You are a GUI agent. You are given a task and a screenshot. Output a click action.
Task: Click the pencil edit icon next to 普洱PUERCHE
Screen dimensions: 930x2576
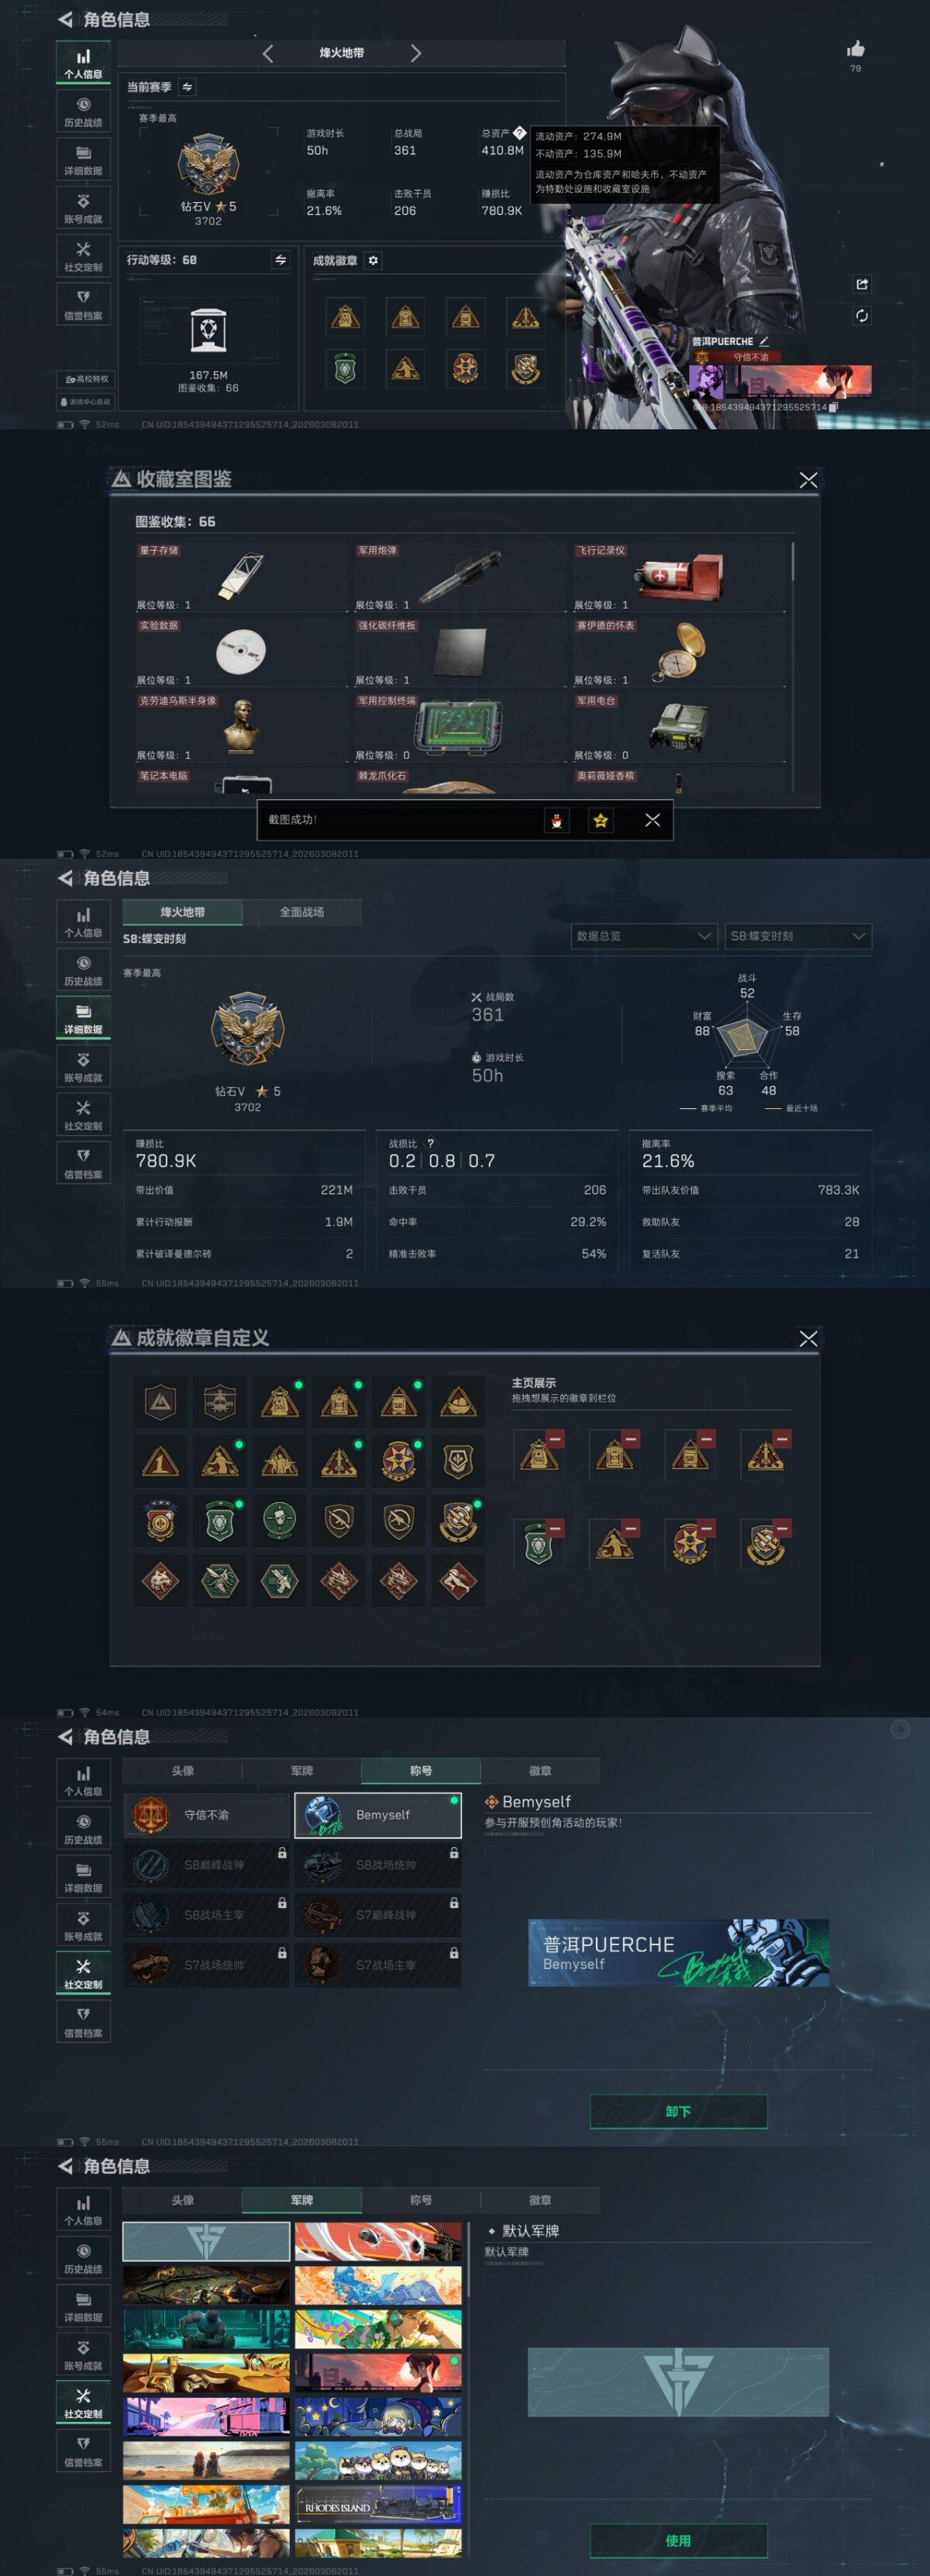click(764, 341)
